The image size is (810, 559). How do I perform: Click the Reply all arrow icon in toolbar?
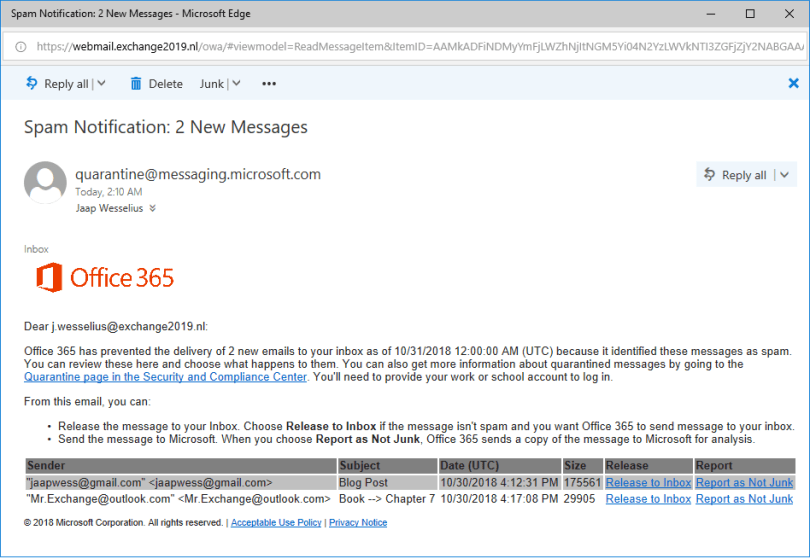click(31, 84)
